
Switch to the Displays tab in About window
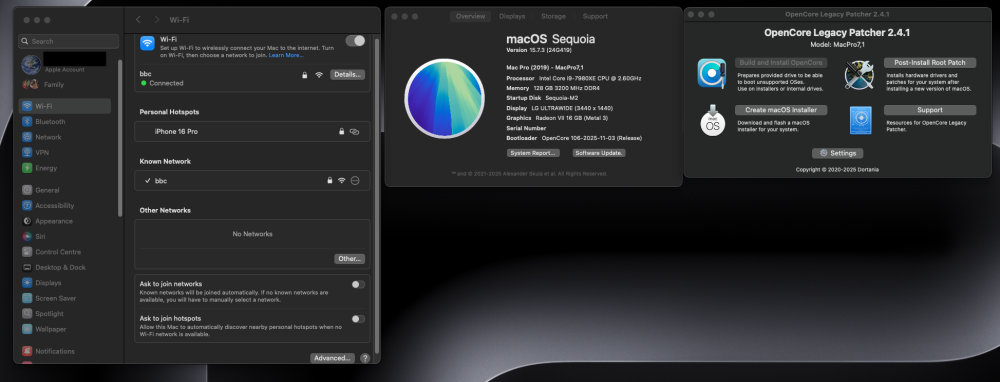click(x=512, y=17)
